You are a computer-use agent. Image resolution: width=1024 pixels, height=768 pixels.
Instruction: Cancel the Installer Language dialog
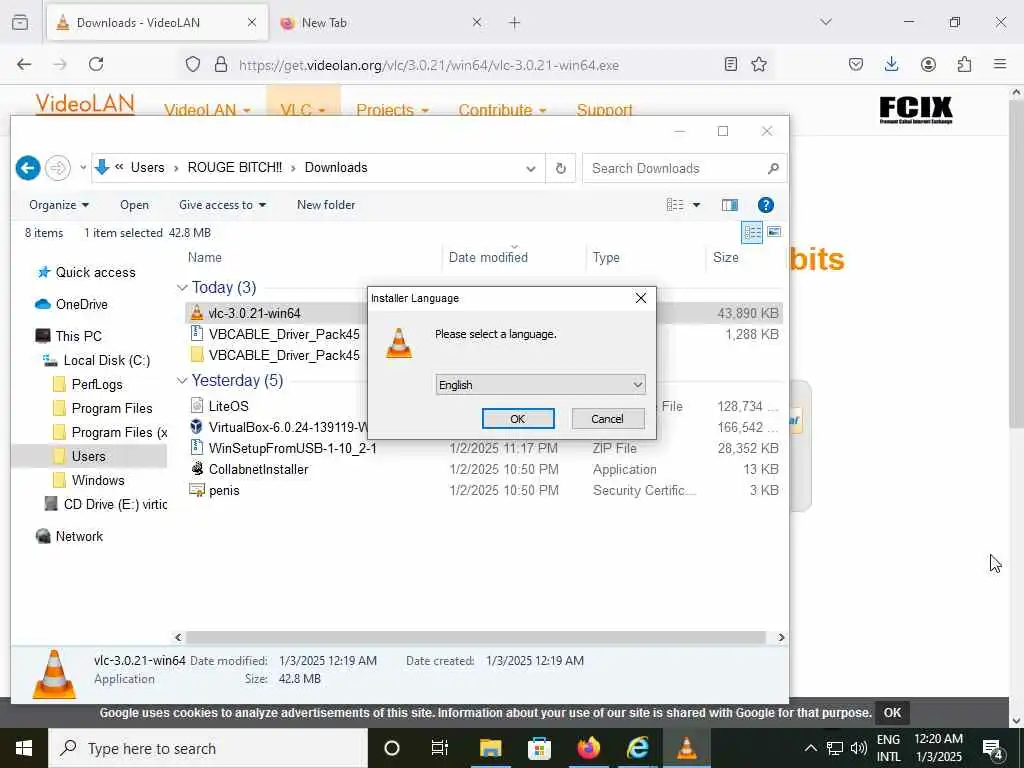tap(607, 419)
